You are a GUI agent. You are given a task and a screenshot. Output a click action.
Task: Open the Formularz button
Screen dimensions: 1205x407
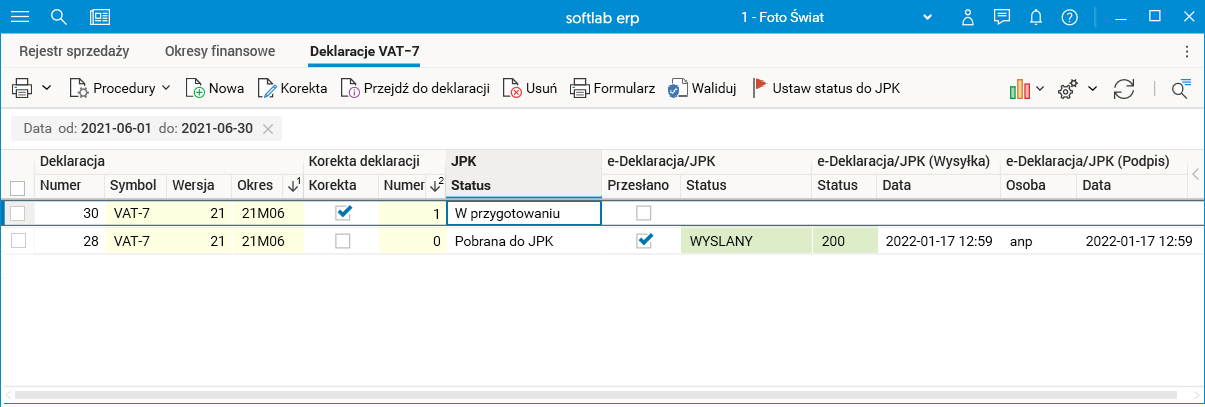pyautogui.click(x=613, y=89)
